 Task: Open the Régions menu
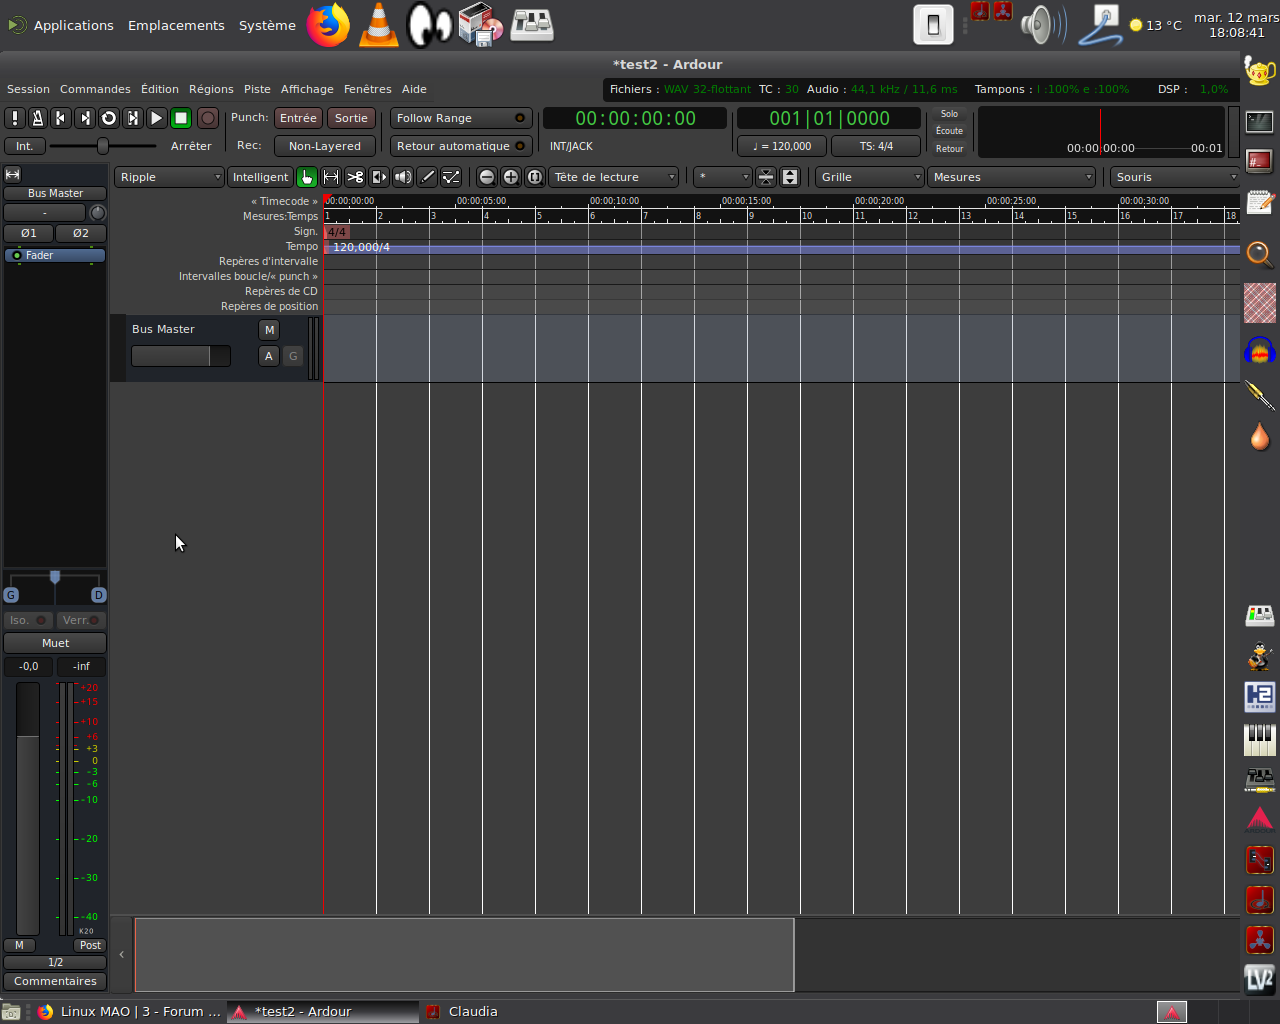point(211,89)
